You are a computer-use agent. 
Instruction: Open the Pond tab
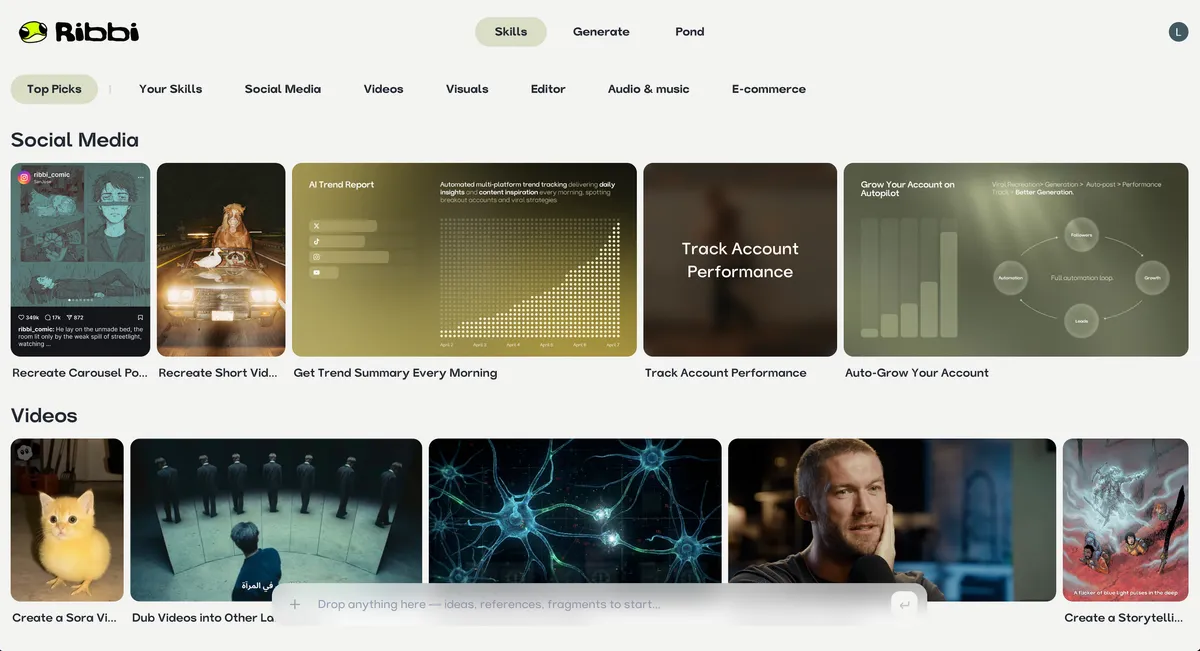690,32
